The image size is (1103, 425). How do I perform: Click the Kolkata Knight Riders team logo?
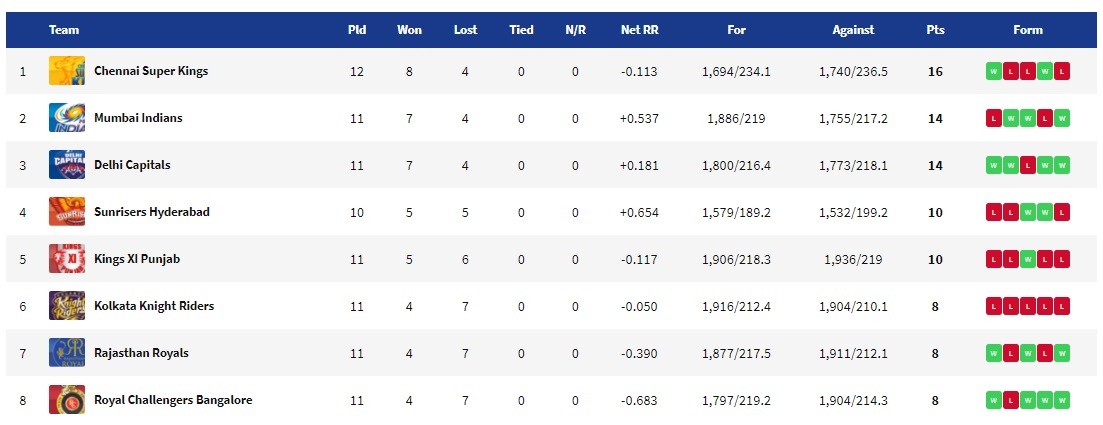click(x=67, y=306)
